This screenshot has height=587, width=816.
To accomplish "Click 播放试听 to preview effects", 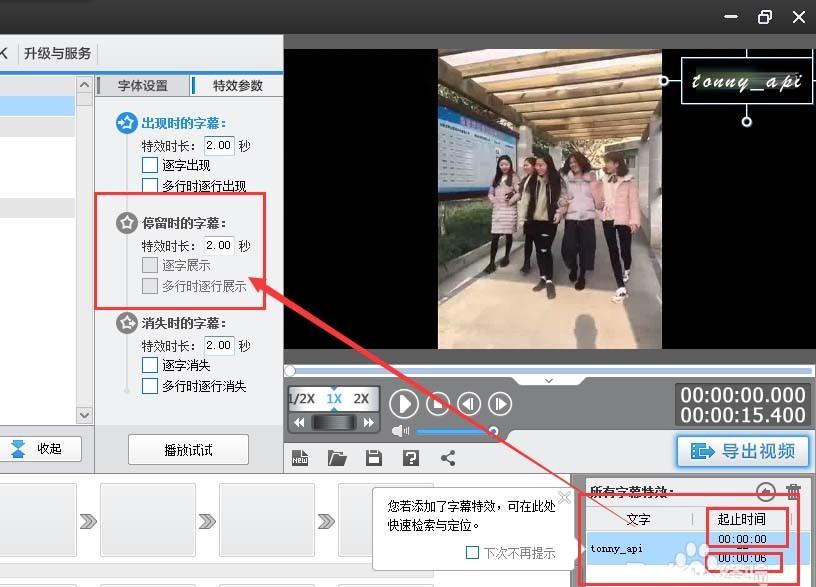I will [188, 450].
